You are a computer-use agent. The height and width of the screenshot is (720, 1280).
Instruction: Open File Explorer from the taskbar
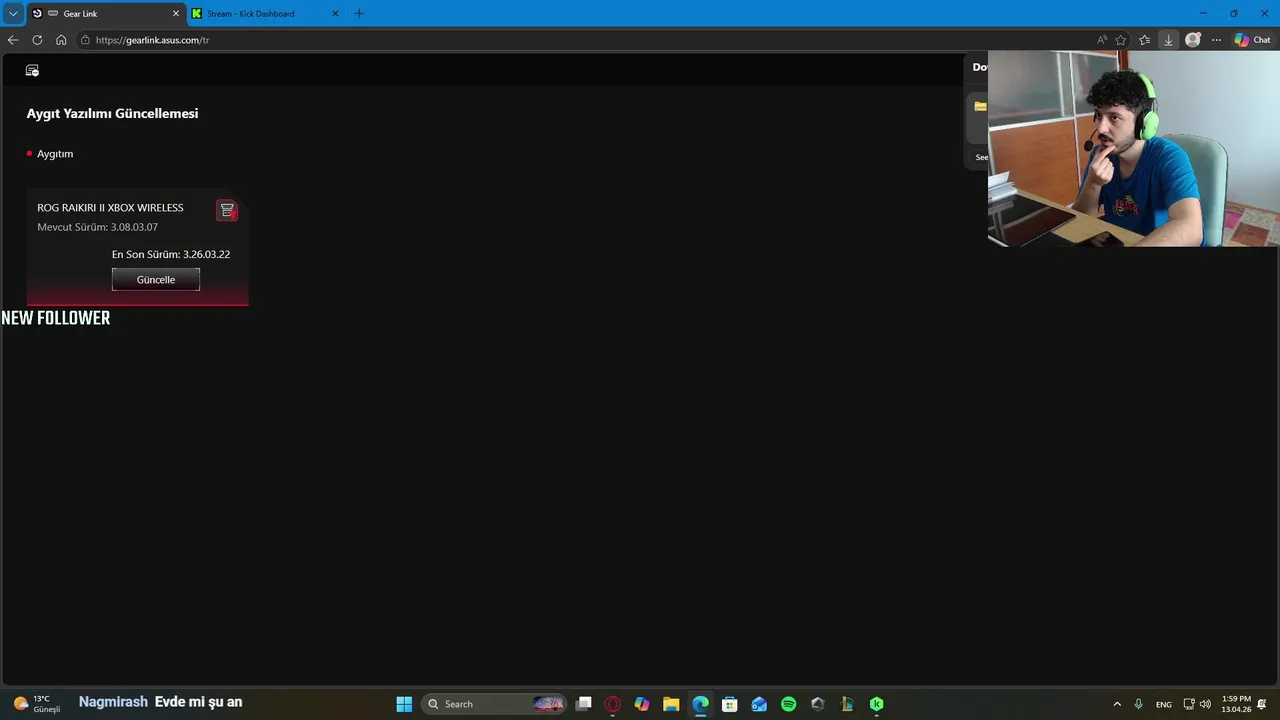pyautogui.click(x=671, y=704)
